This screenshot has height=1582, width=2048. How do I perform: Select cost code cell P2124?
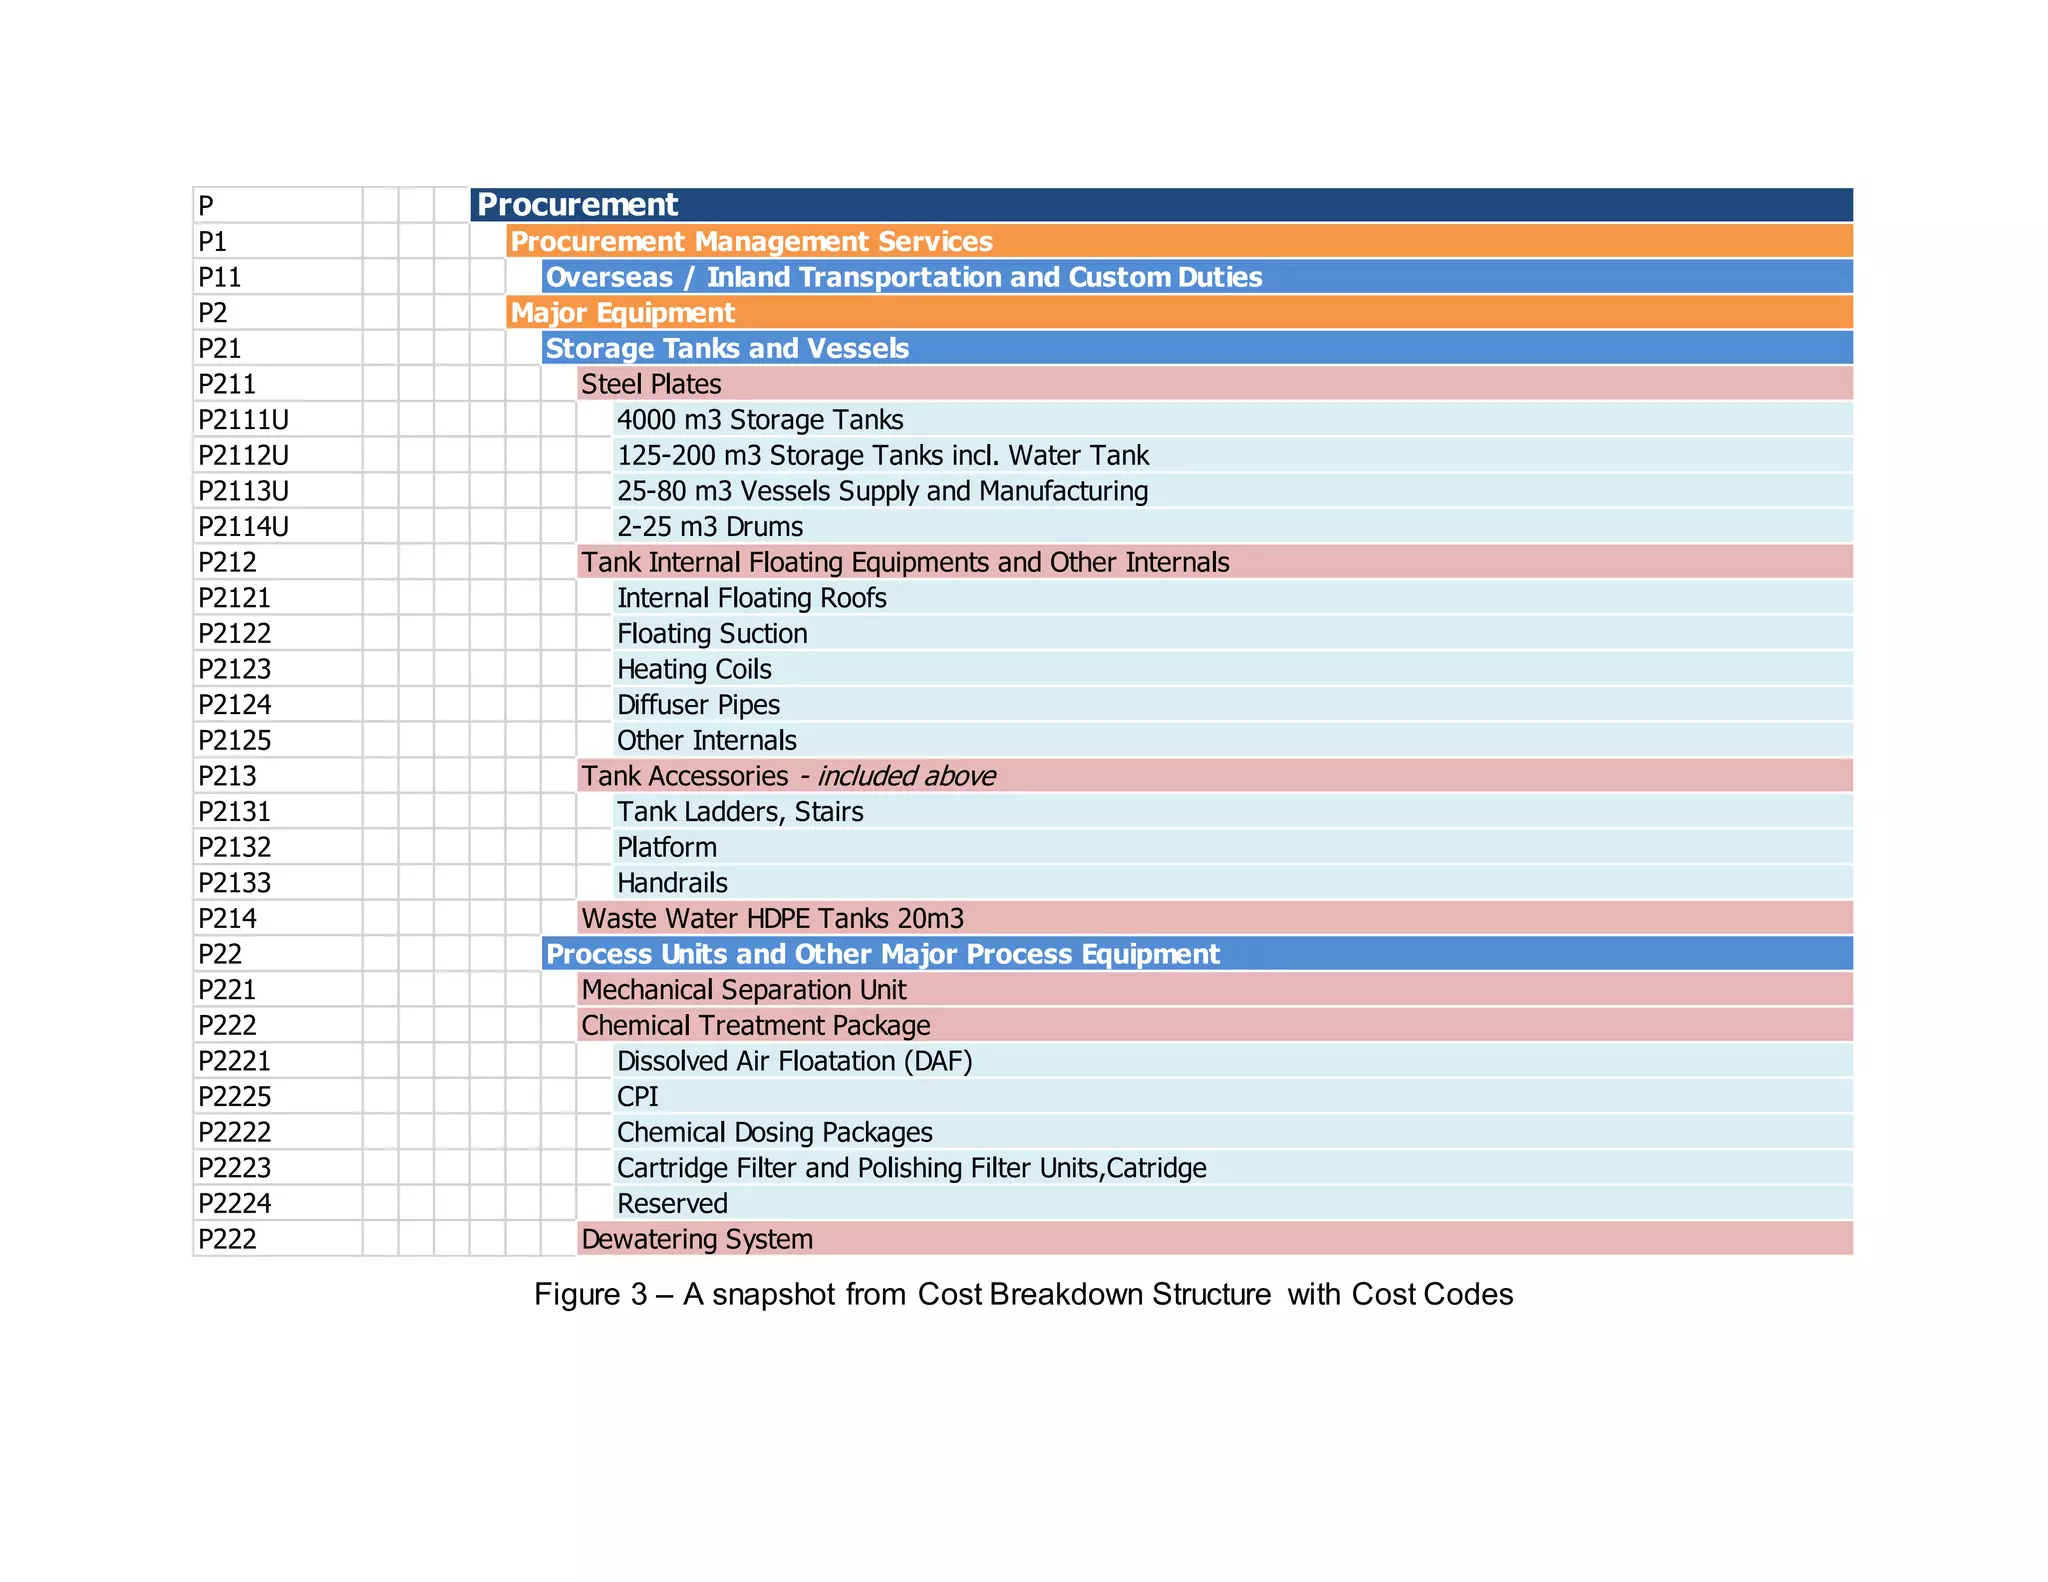coord(278,704)
